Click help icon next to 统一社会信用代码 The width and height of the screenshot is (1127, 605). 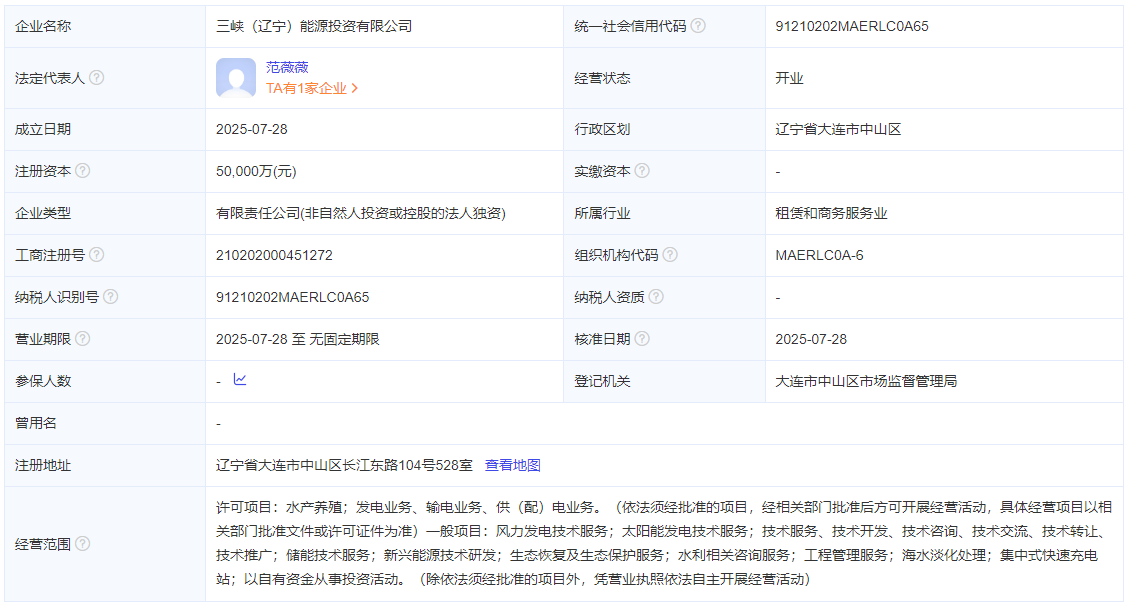(x=698, y=26)
